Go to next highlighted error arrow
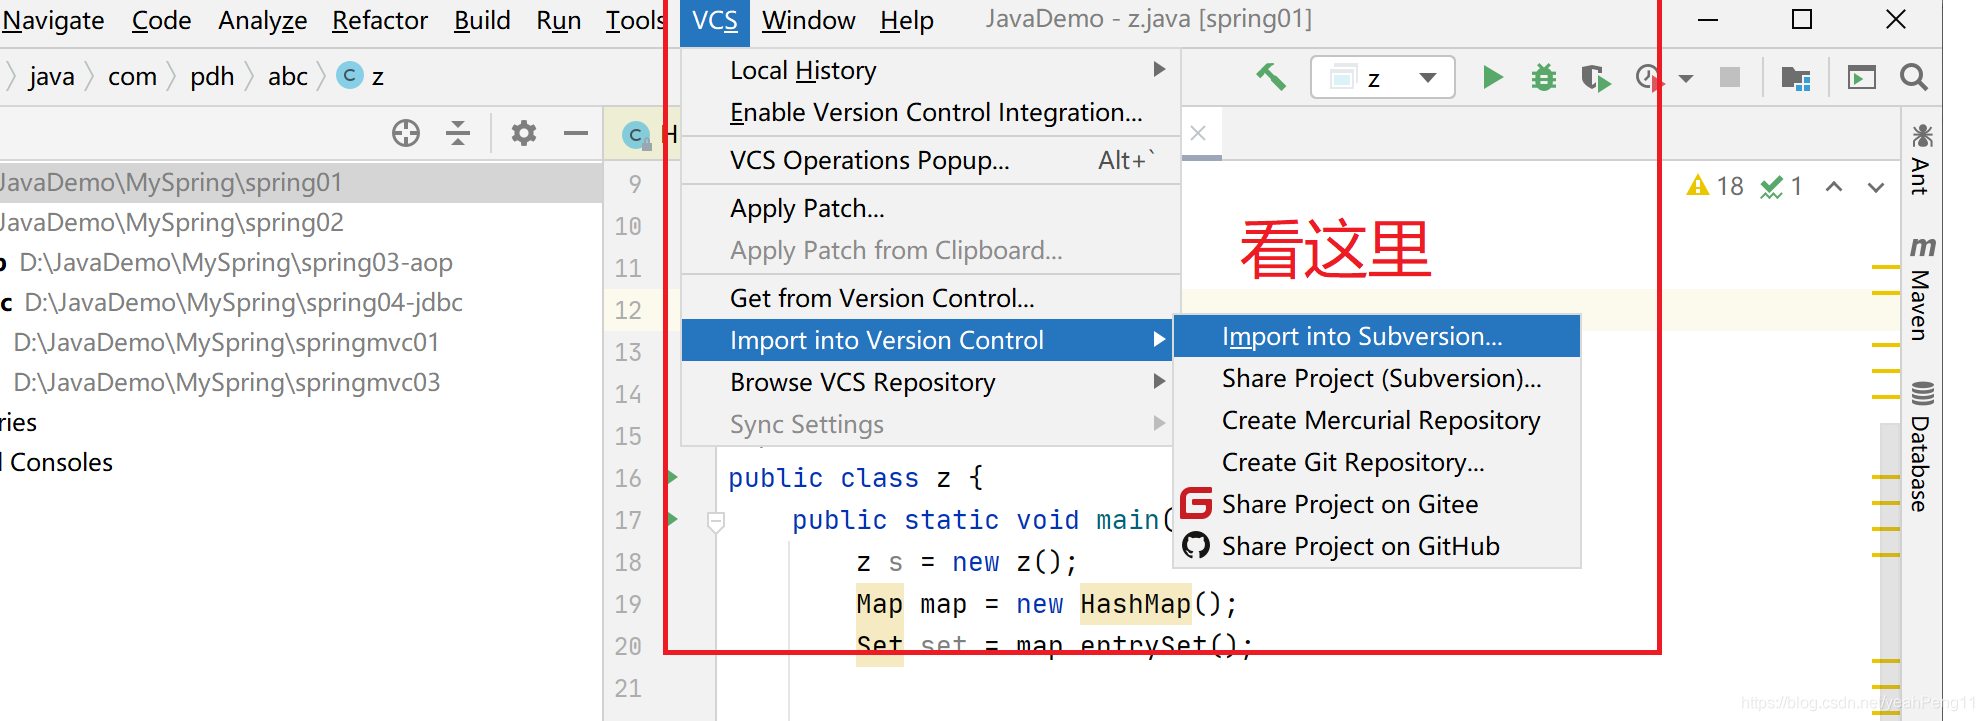The image size is (1984, 721). tap(1876, 187)
